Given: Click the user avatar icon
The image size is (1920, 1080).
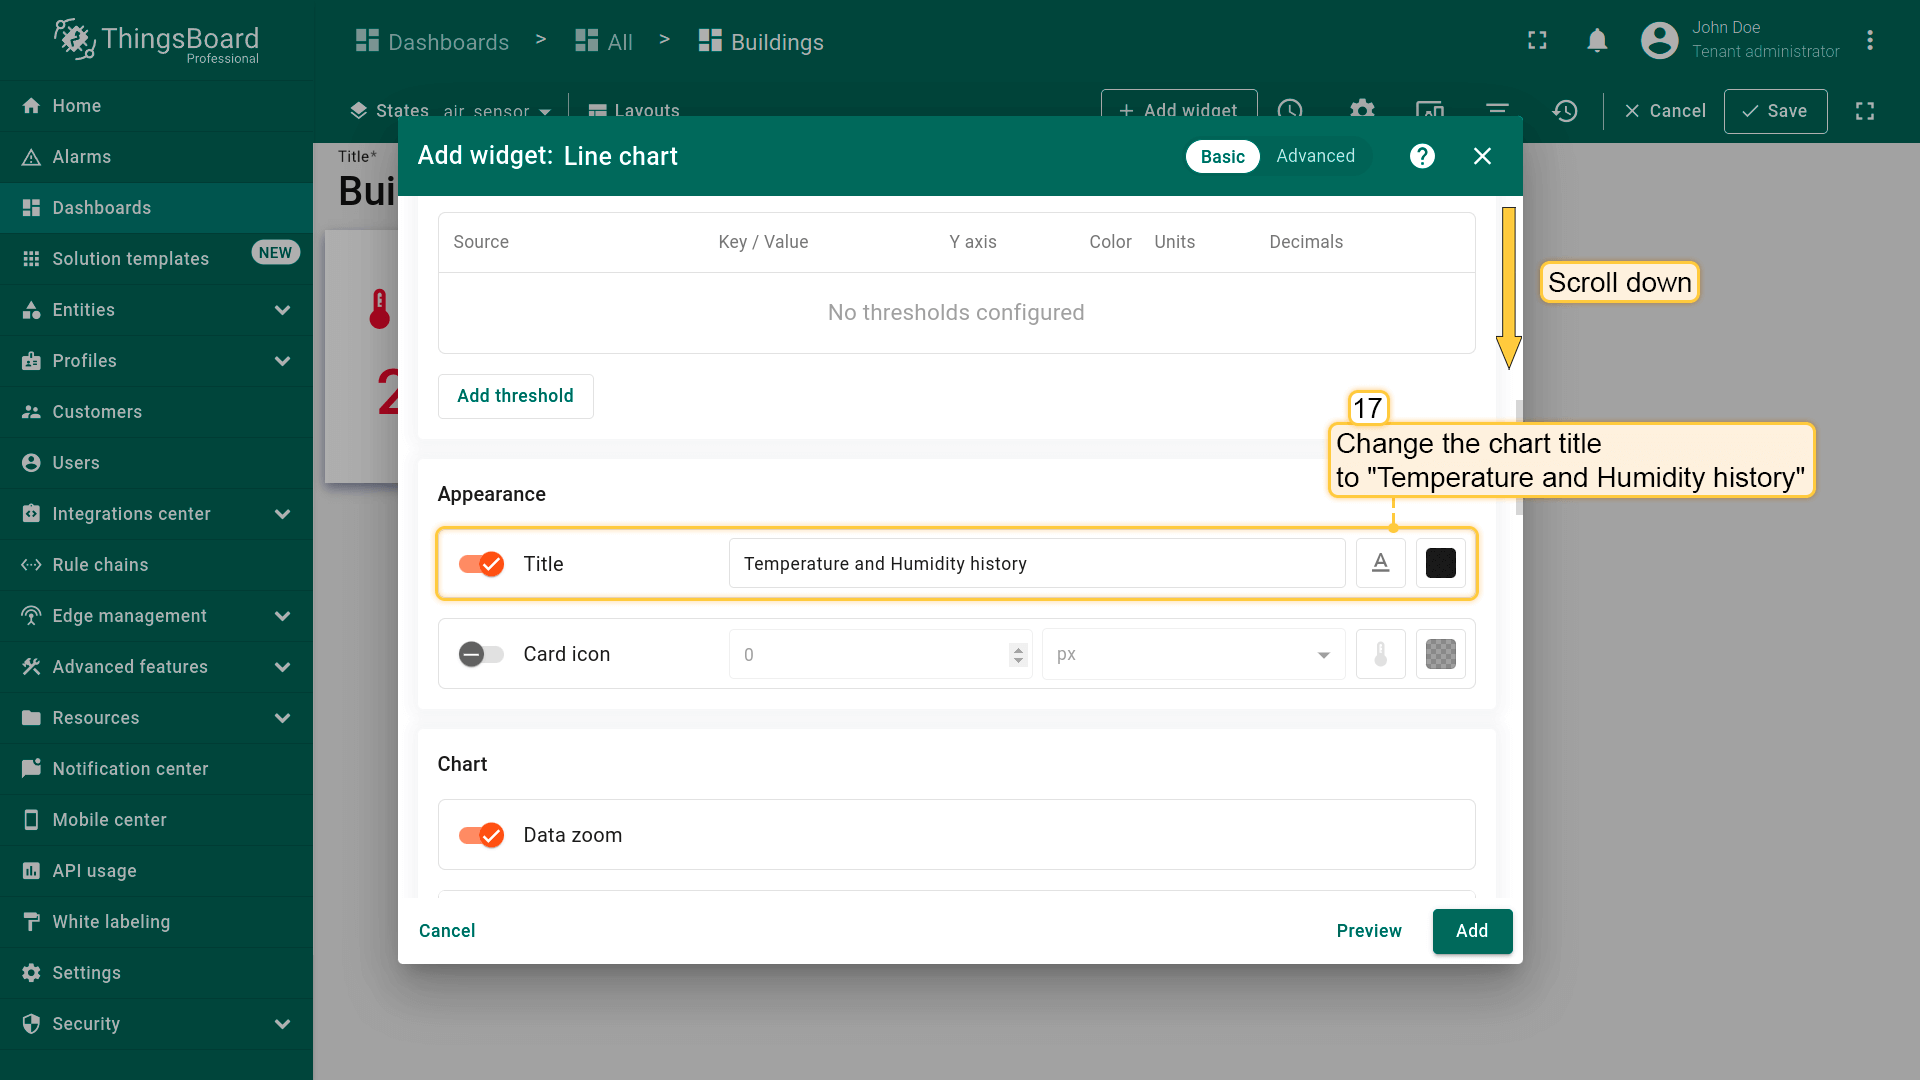Looking at the screenshot, I should 1659,41.
